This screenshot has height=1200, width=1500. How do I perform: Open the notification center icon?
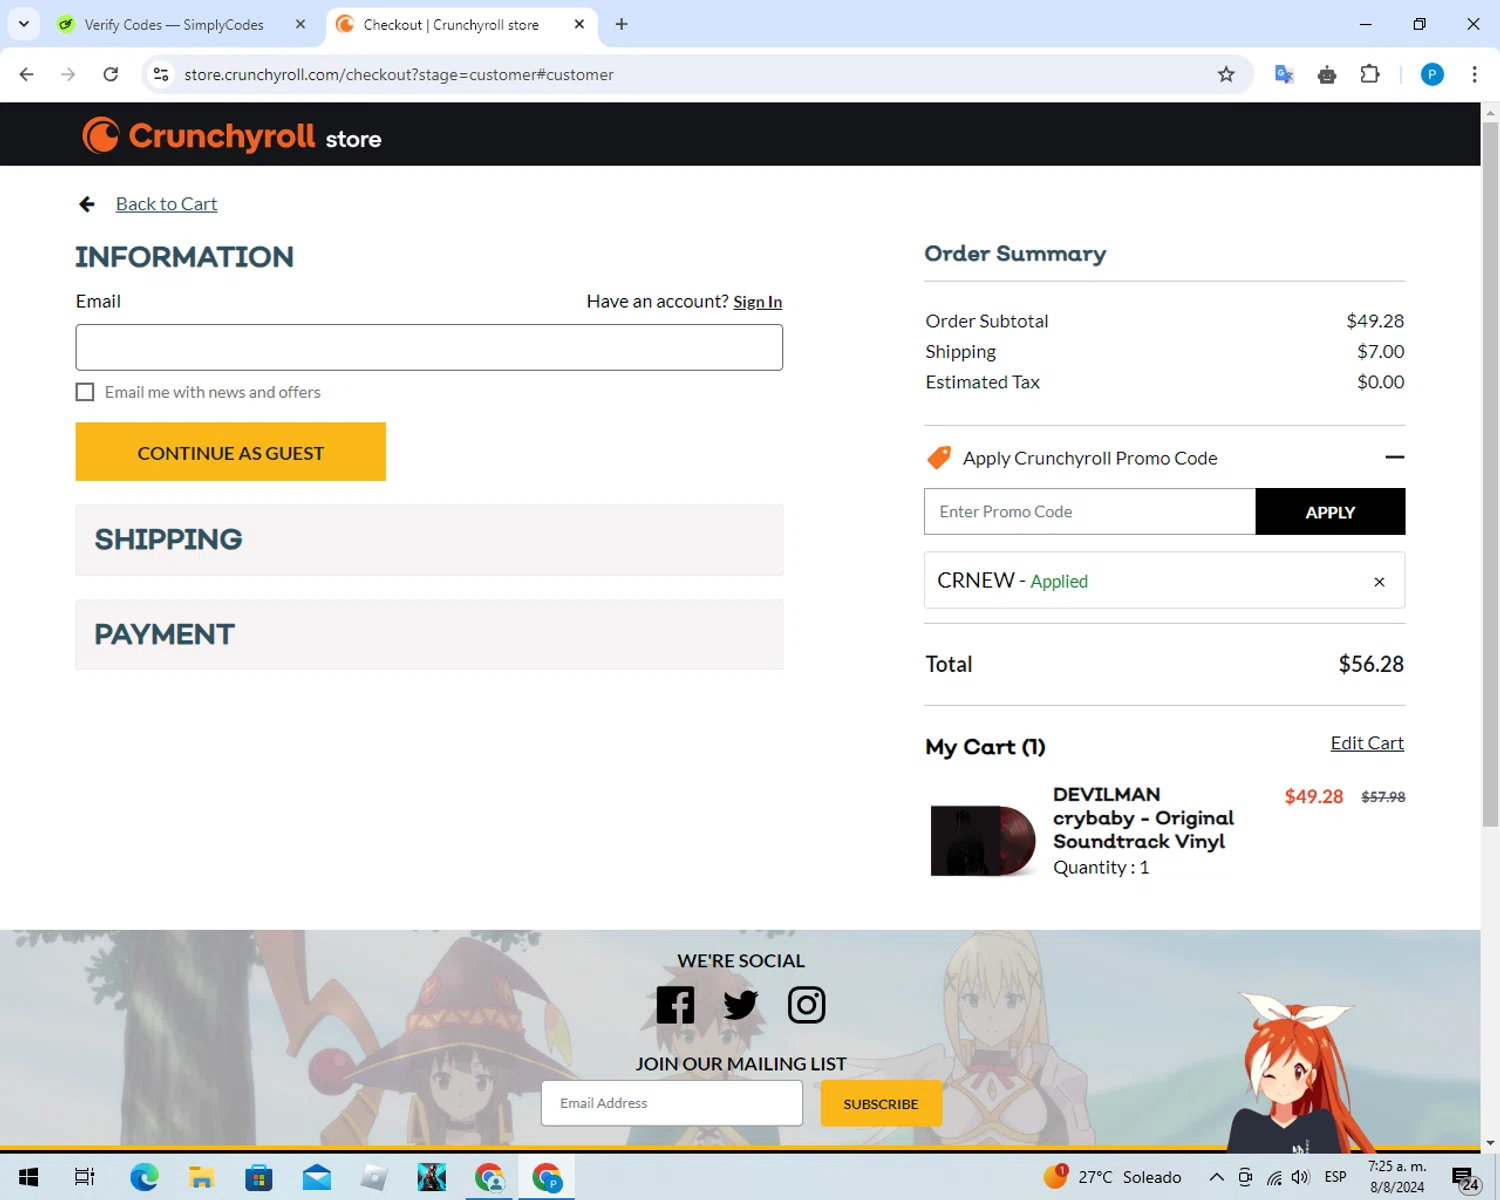pos(1464,1178)
